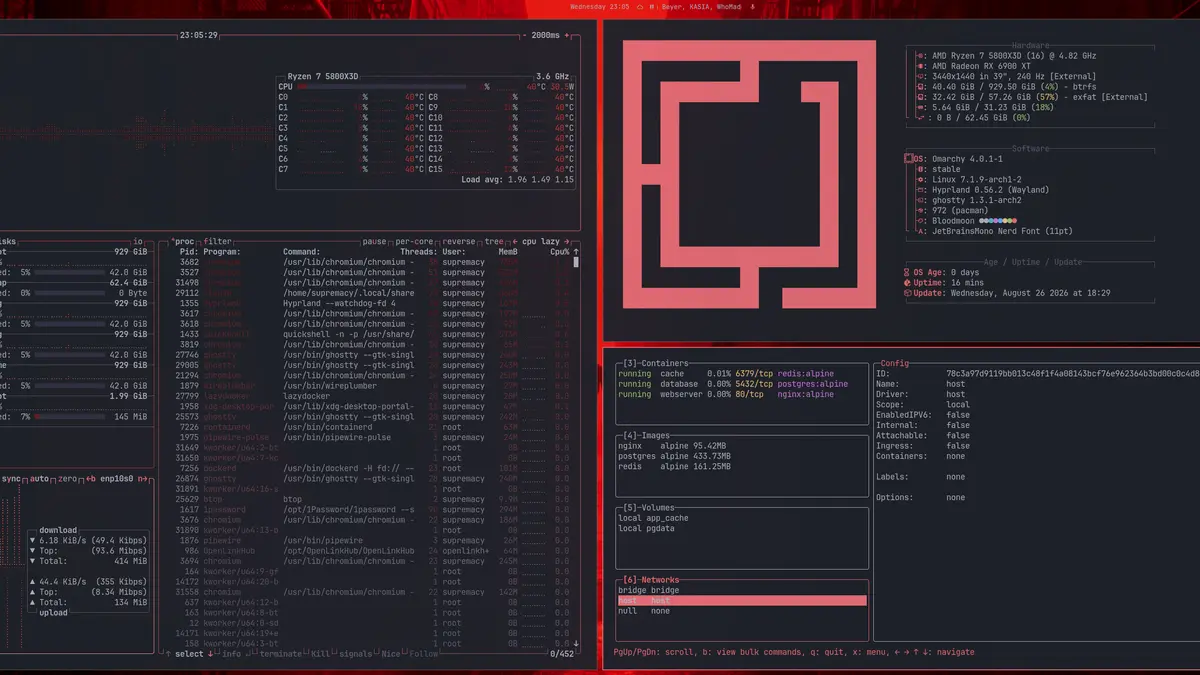Viewport: 1200px width, 675px height.
Task: Toggle reverse sorting in btop
Action: point(459,242)
